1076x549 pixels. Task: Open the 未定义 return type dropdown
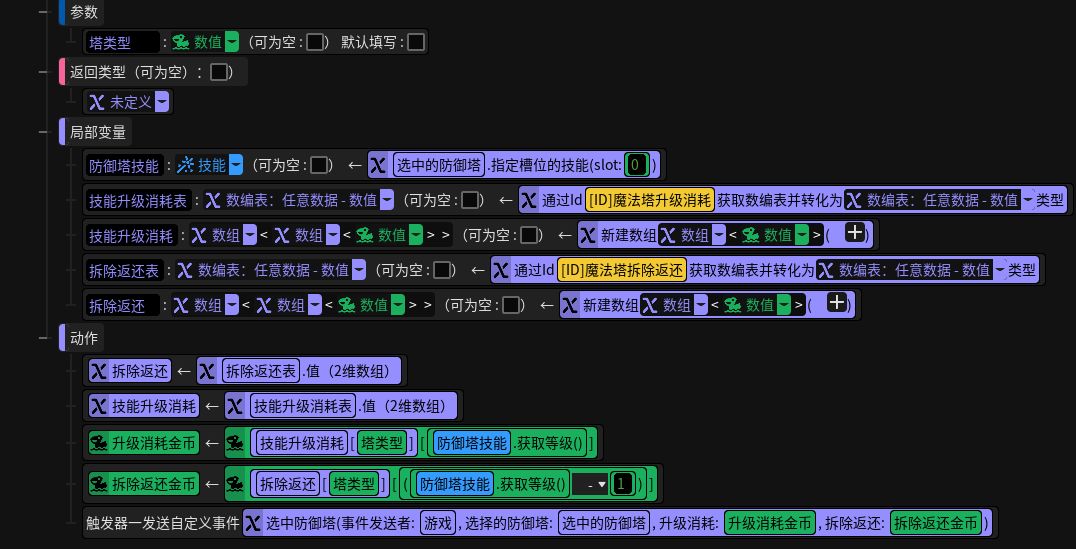pyautogui.click(x=162, y=103)
